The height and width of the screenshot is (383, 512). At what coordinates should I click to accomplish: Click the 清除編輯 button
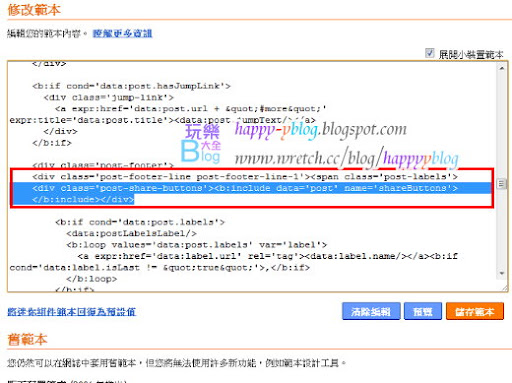click(371, 311)
